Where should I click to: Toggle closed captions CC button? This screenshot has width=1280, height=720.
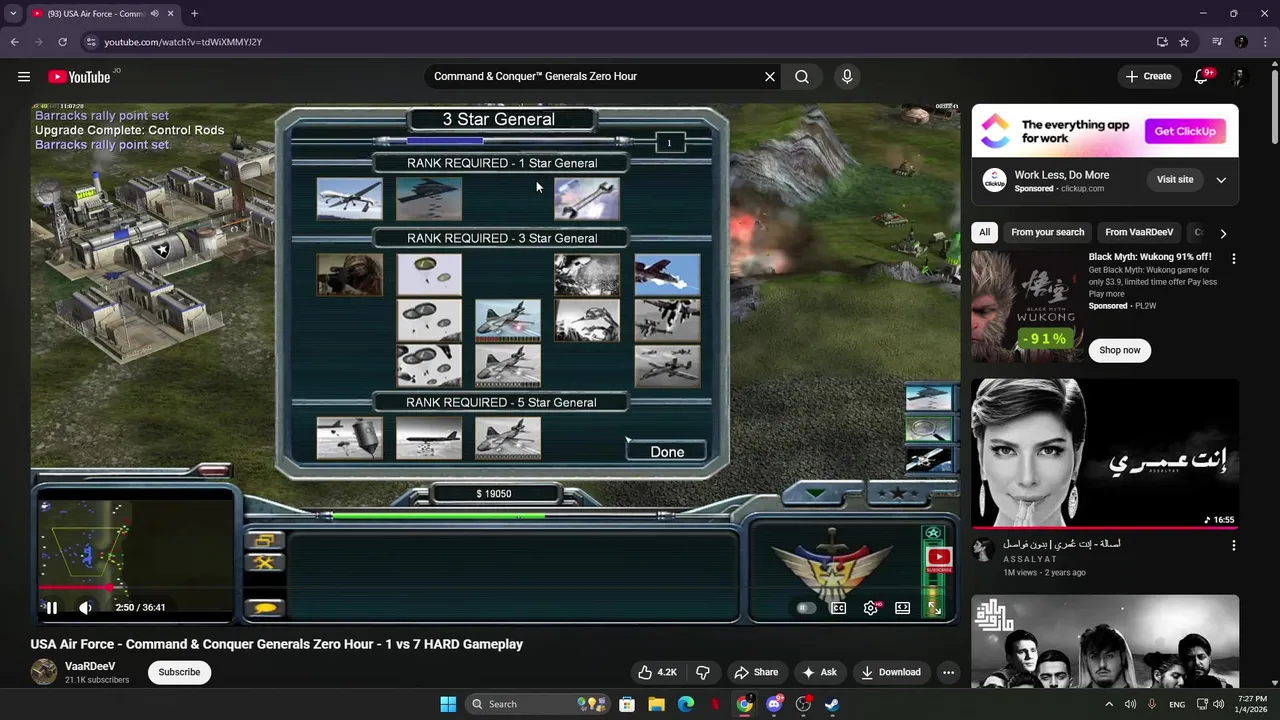[838, 607]
